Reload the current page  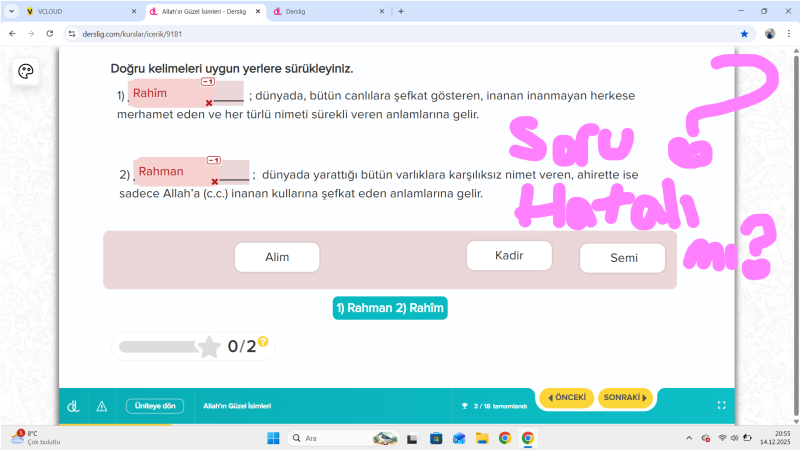click(49, 34)
